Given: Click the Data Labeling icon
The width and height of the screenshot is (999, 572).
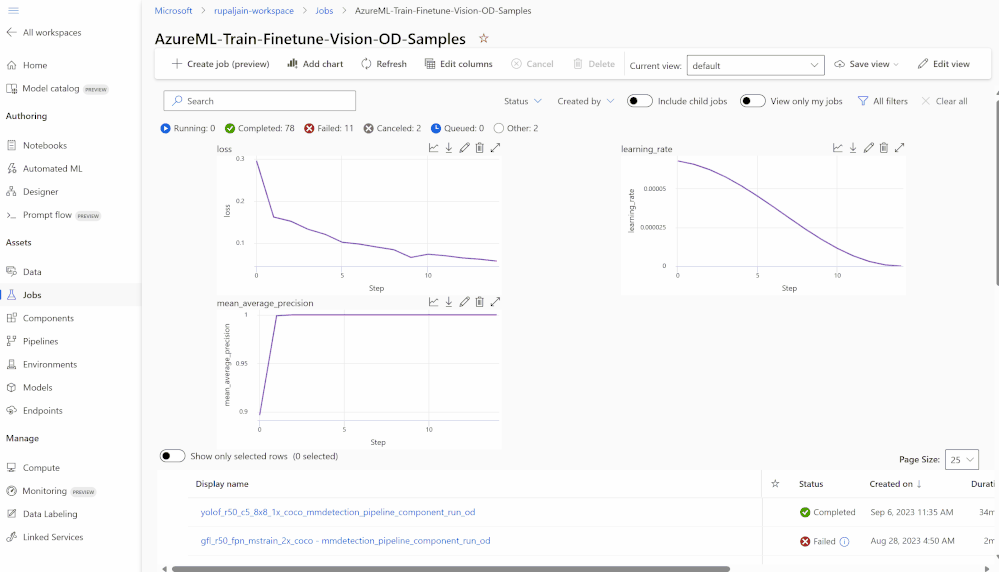Looking at the screenshot, I should (x=11, y=514).
